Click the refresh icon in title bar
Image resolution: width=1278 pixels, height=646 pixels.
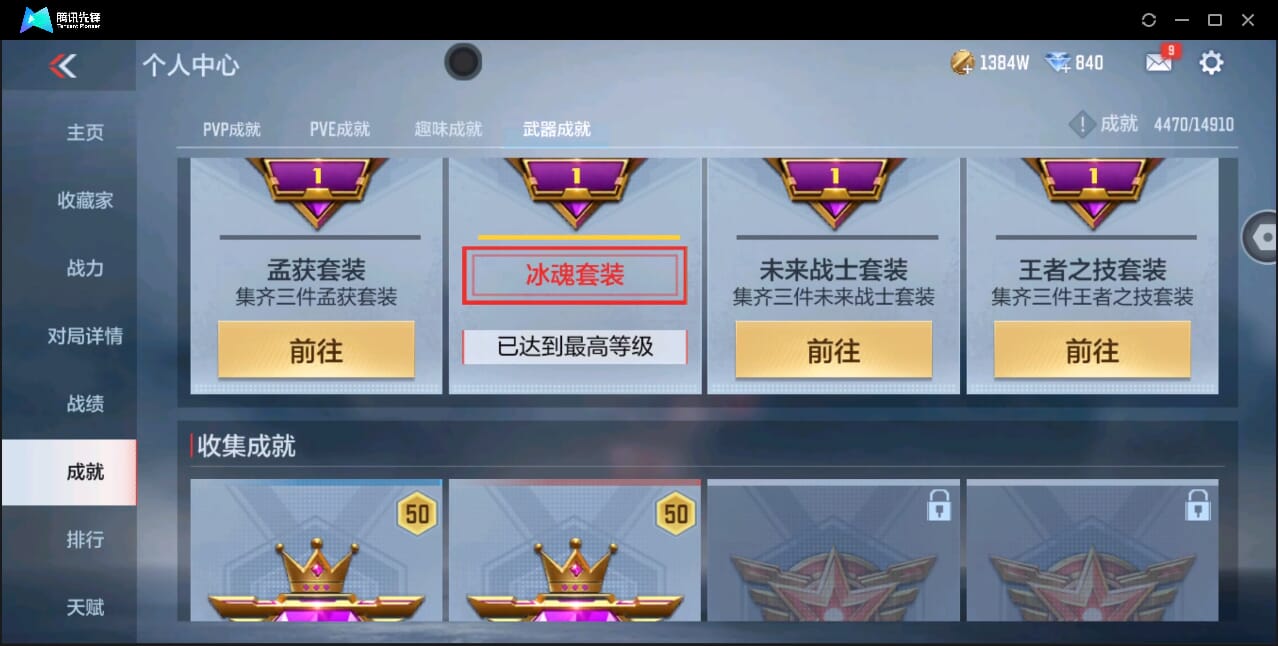tap(1148, 20)
